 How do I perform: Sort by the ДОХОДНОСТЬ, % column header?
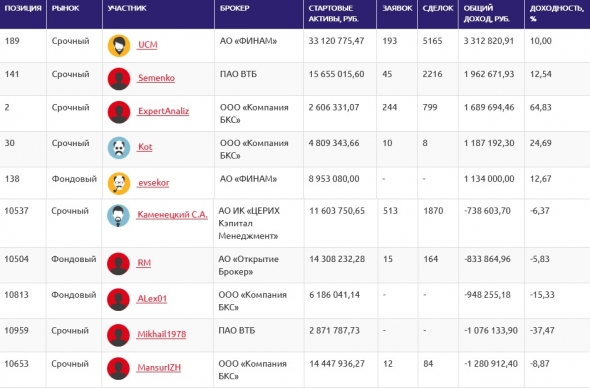tap(557, 13)
